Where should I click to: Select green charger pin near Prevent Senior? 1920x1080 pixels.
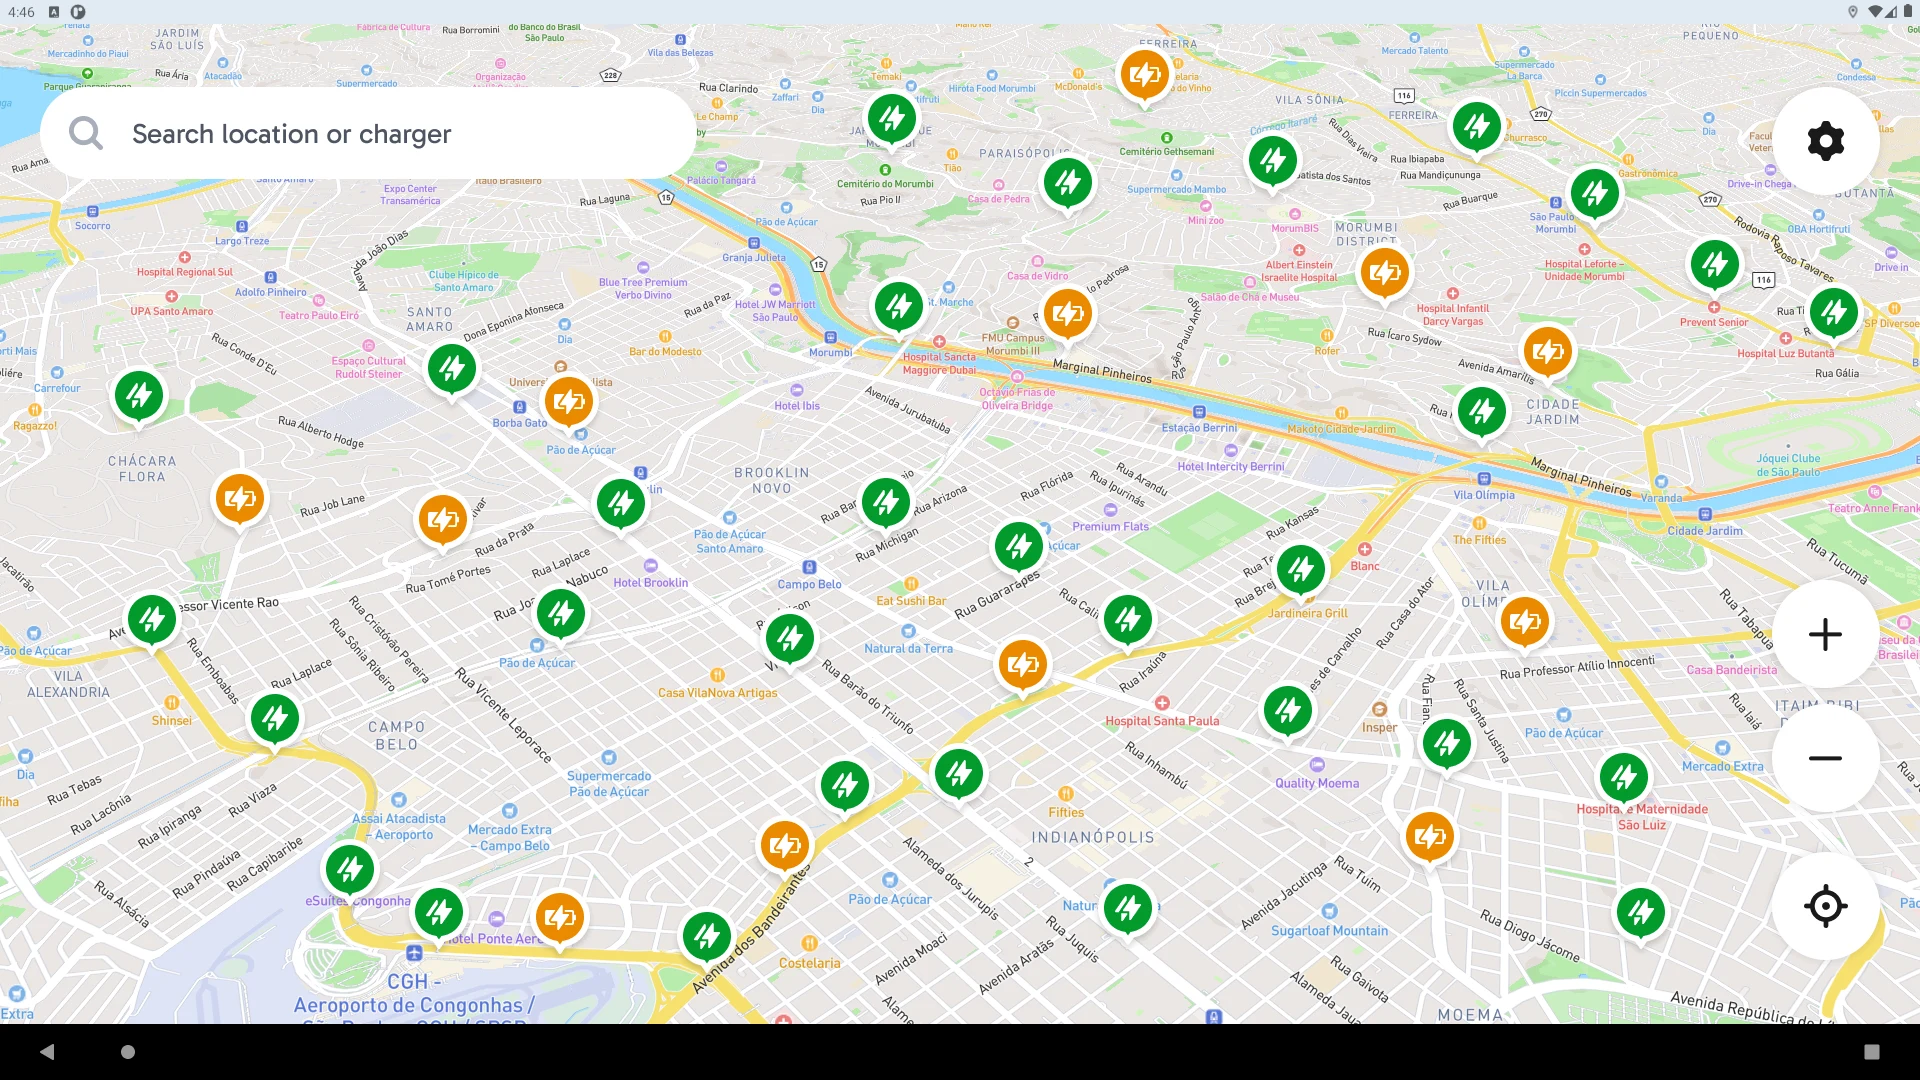tap(1714, 265)
